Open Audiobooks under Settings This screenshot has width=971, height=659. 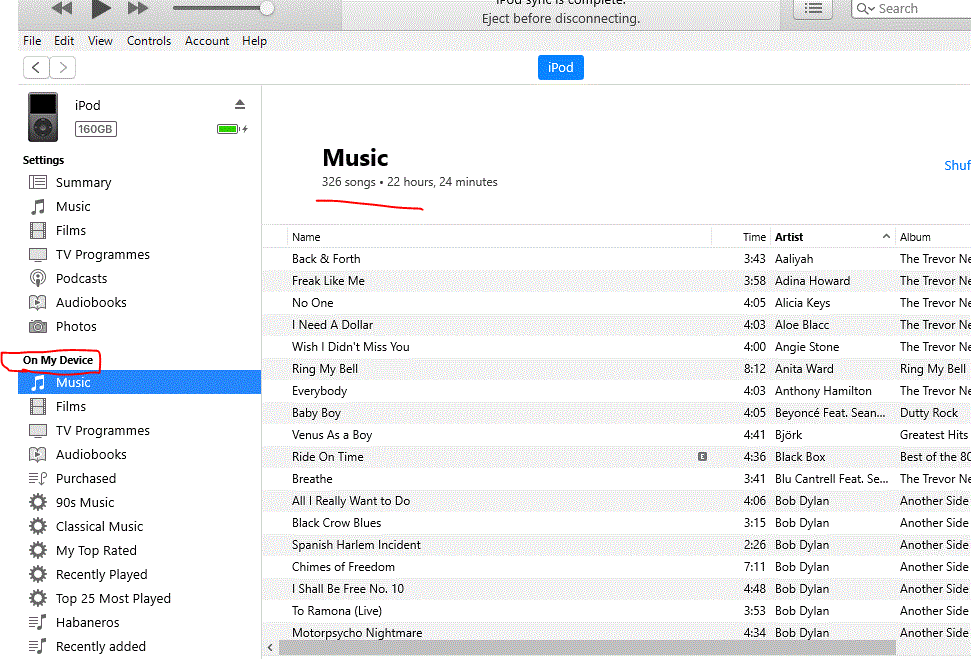point(91,302)
